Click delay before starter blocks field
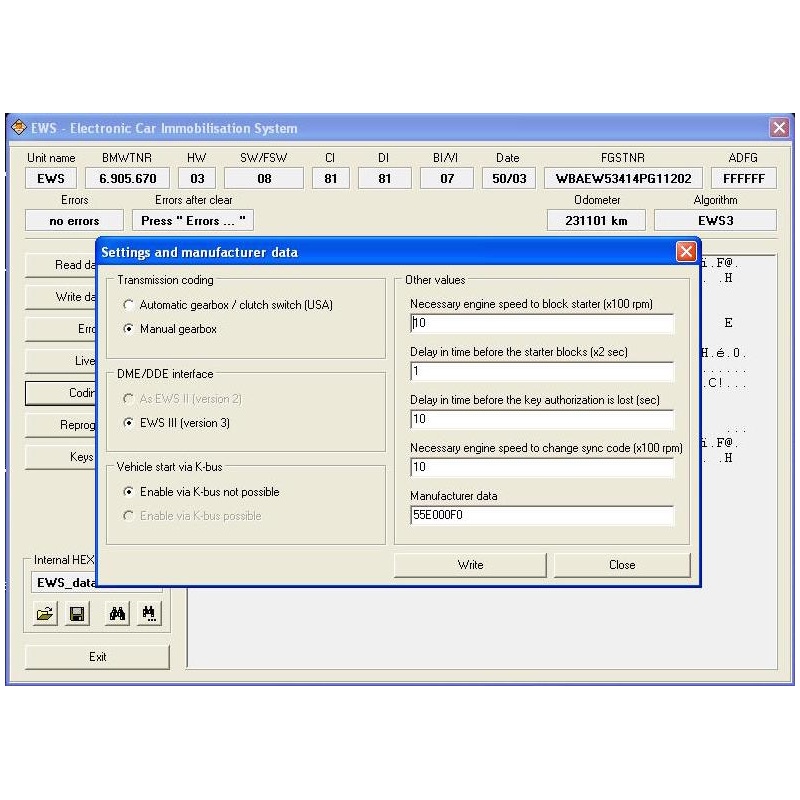800x800 pixels. [542, 371]
